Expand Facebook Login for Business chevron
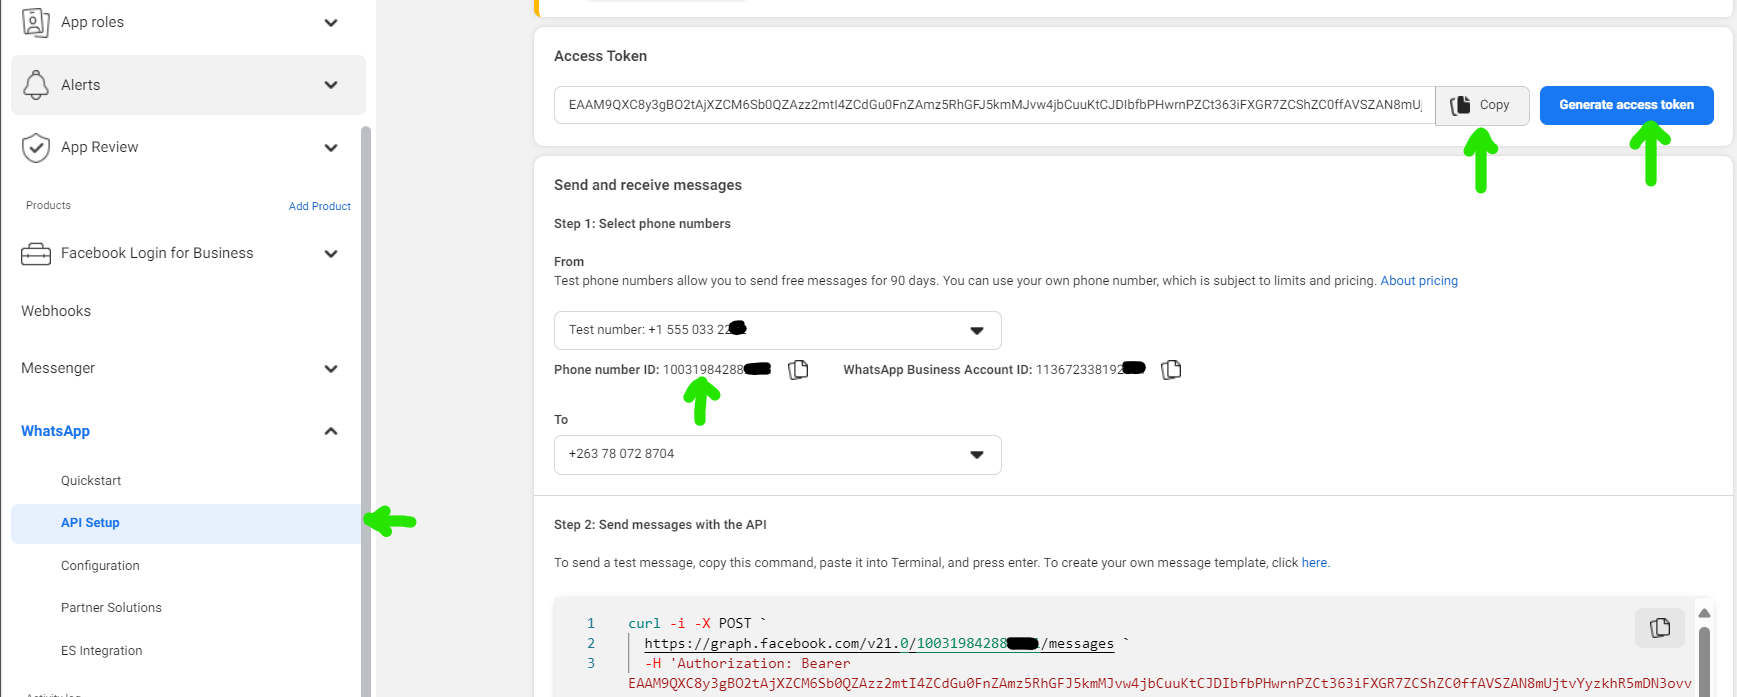 pos(331,254)
